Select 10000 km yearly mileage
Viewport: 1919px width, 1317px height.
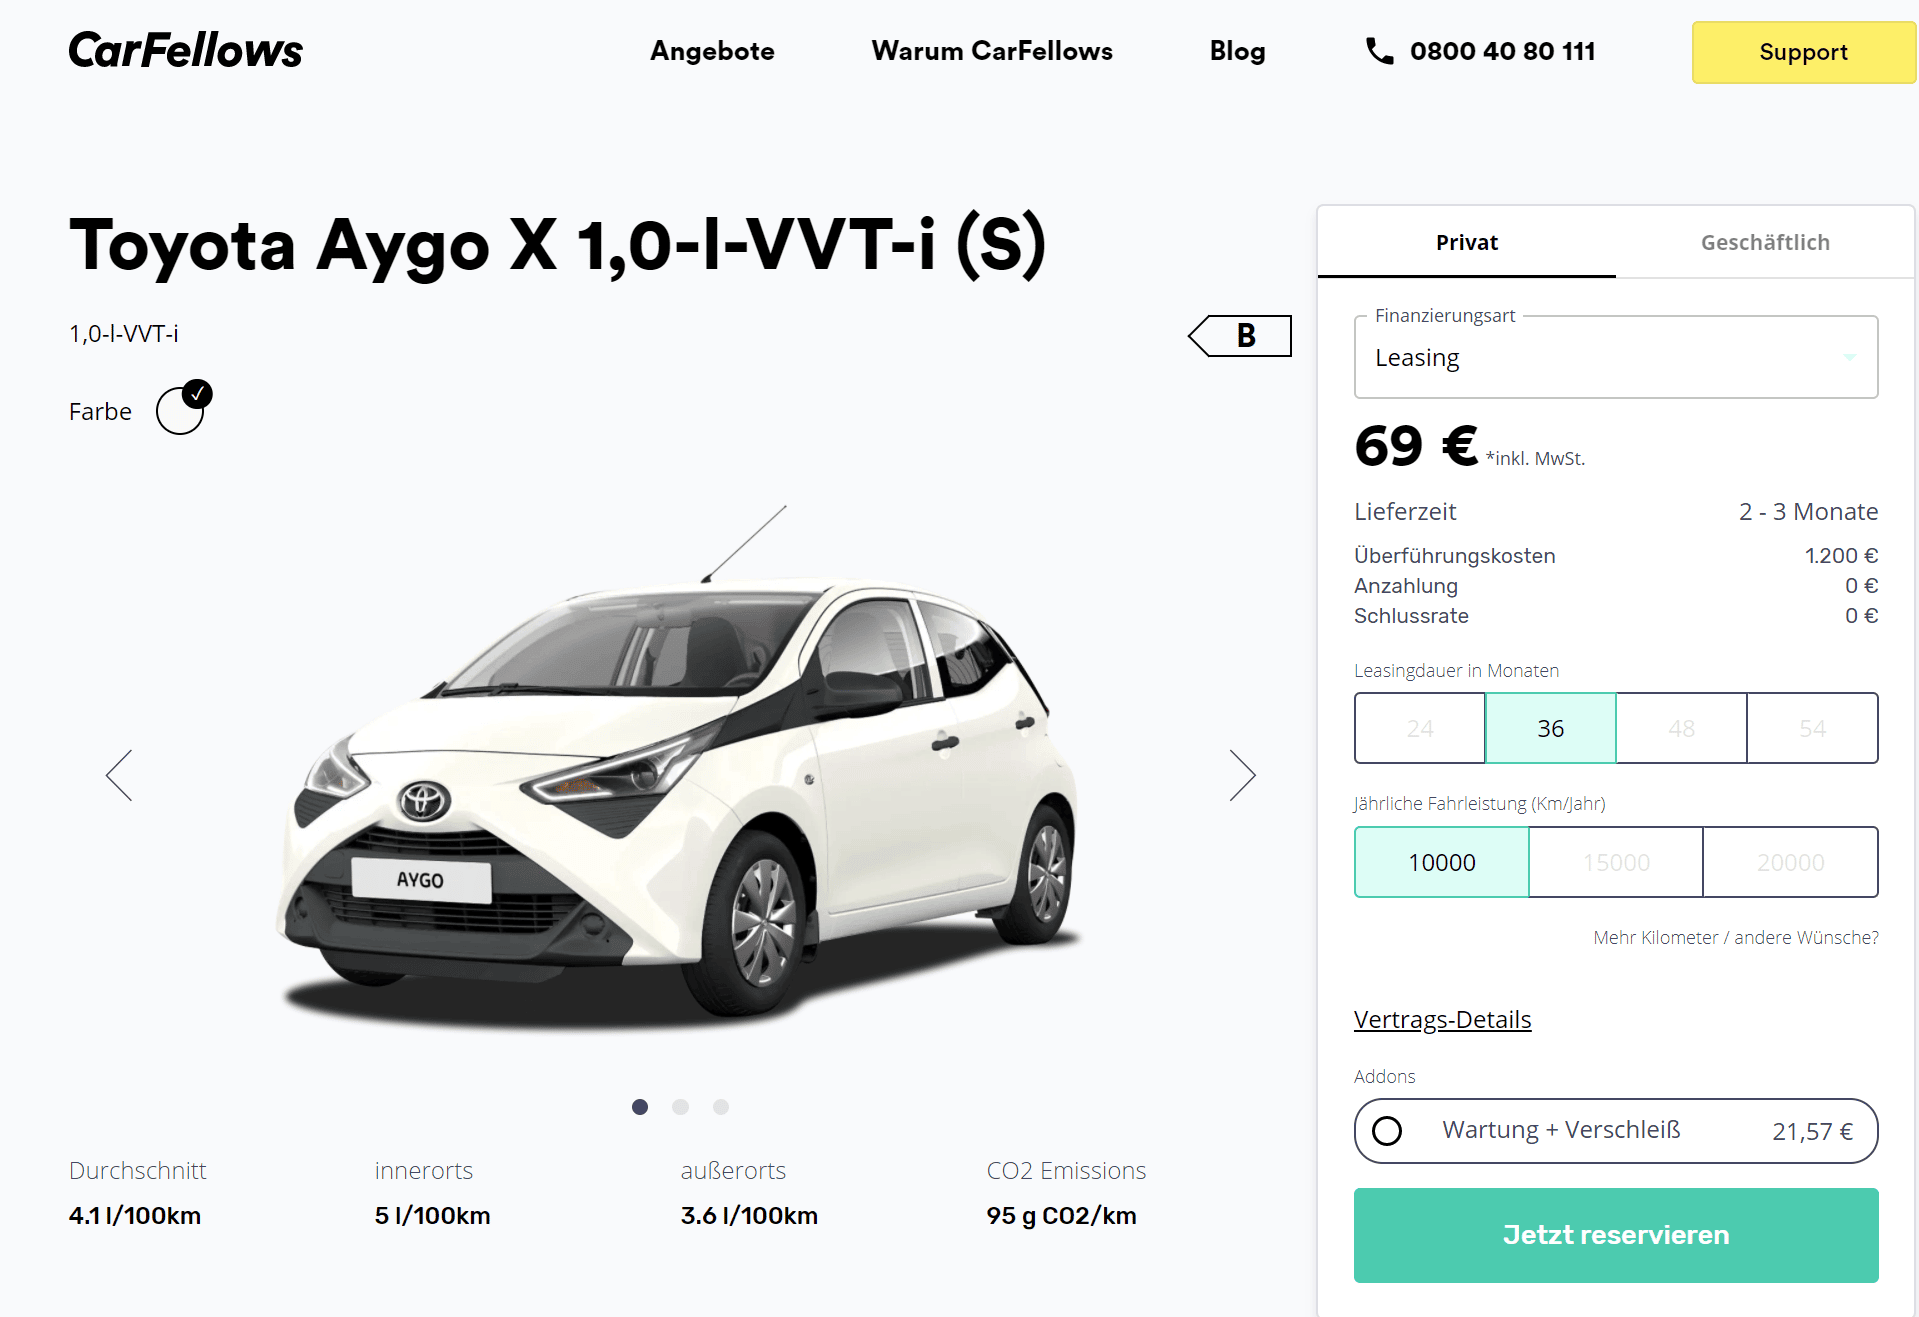coord(1441,862)
